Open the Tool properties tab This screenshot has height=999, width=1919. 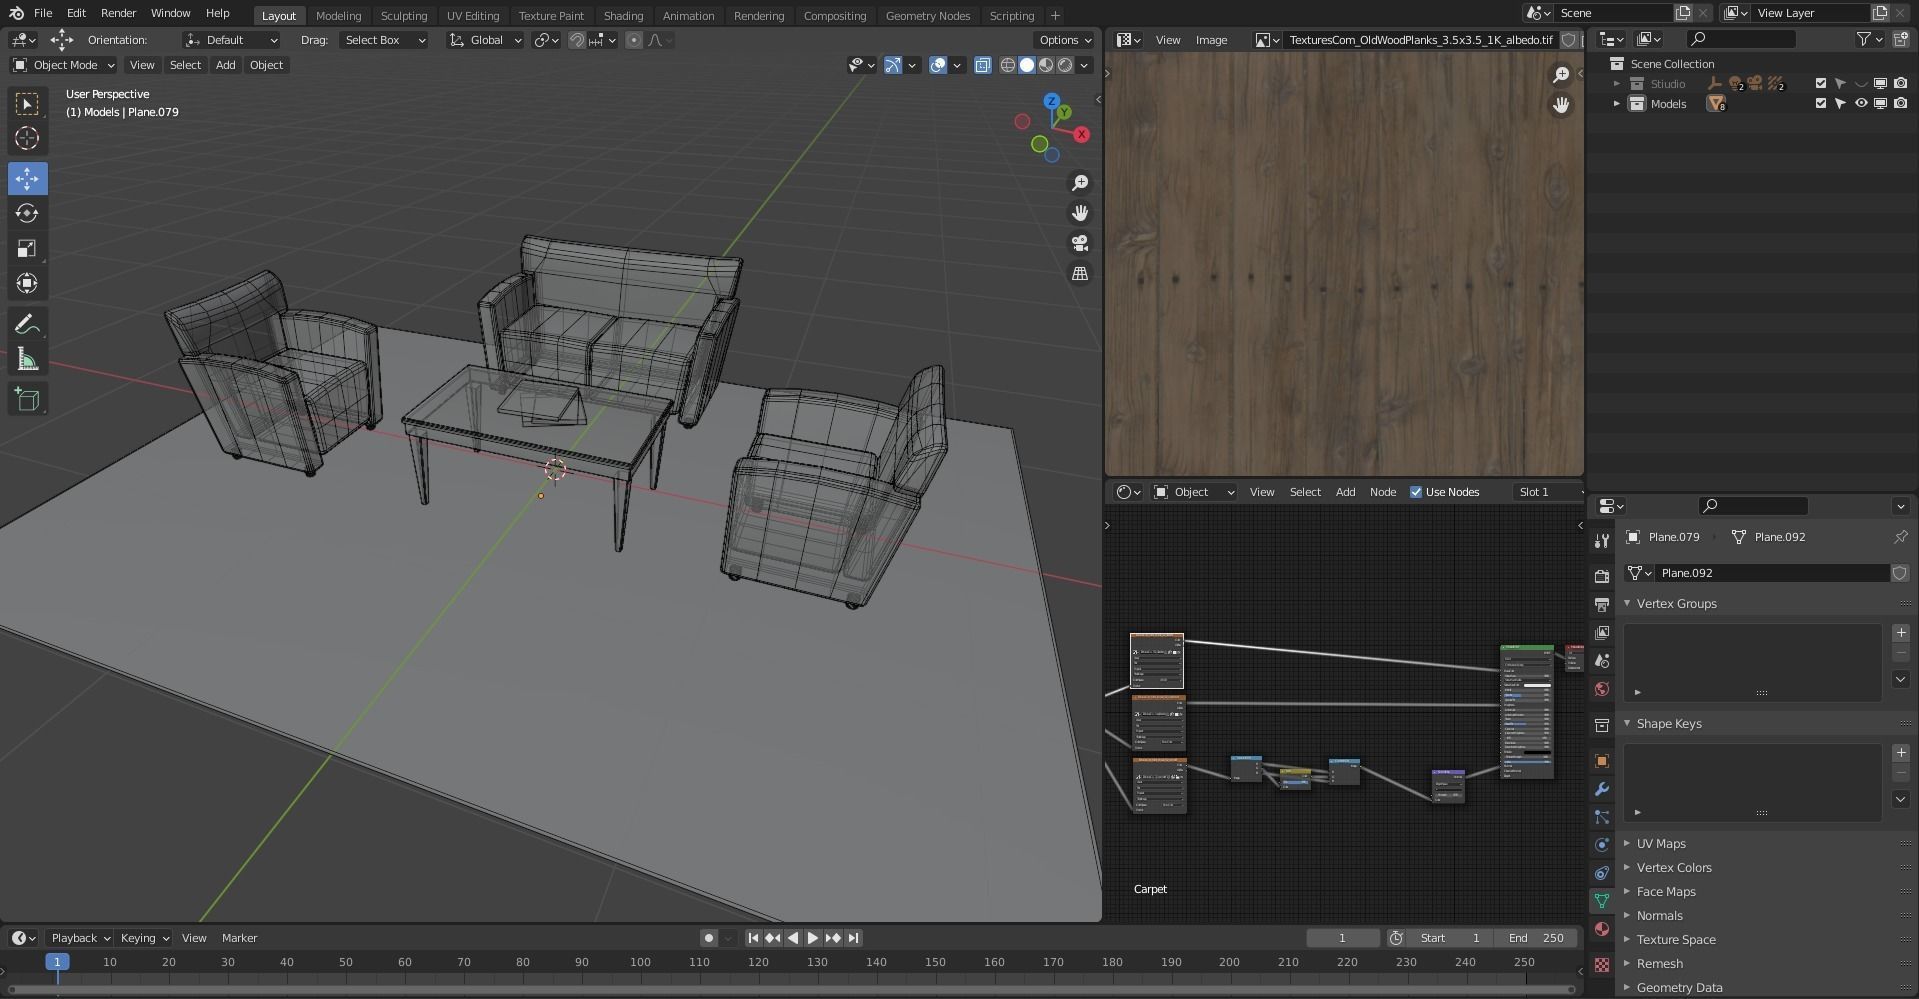pyautogui.click(x=1602, y=541)
